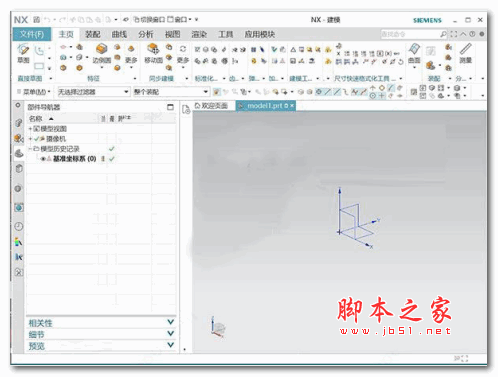The width and height of the screenshot is (498, 377).
Task: Click the 切换窗口 switch window button
Action: click(x=149, y=20)
